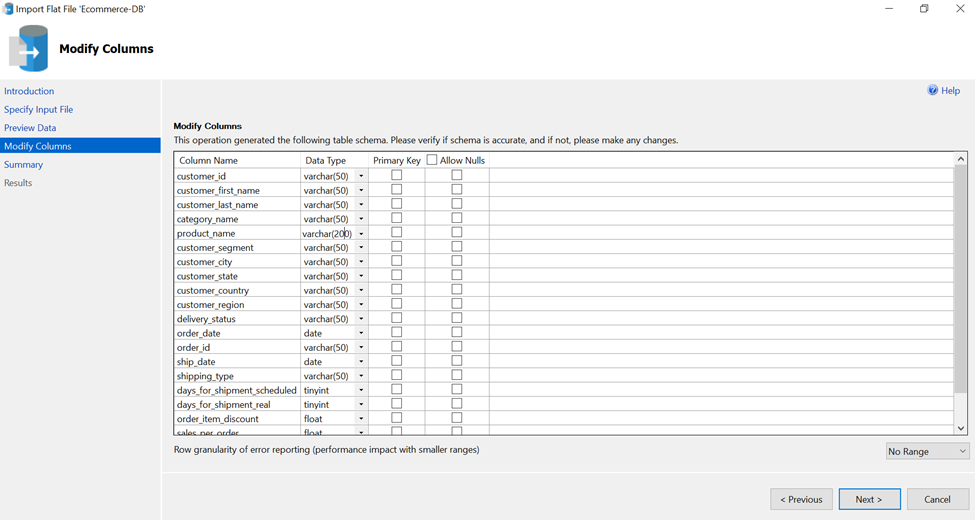Edit the customer_last_name column name cell

[x=237, y=205]
